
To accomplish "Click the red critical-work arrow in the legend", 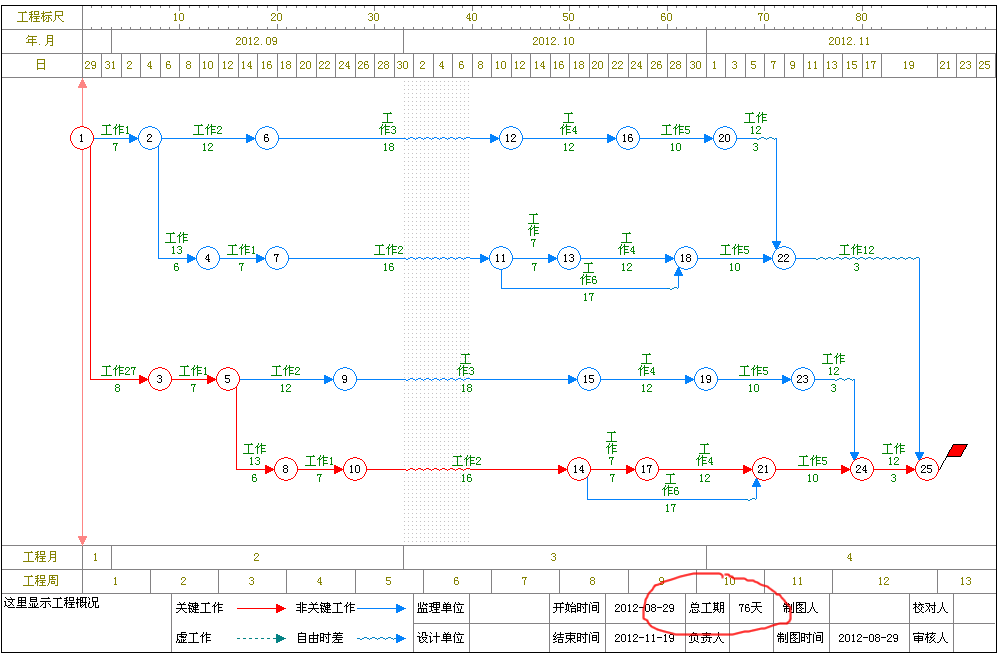I will 261,608.
